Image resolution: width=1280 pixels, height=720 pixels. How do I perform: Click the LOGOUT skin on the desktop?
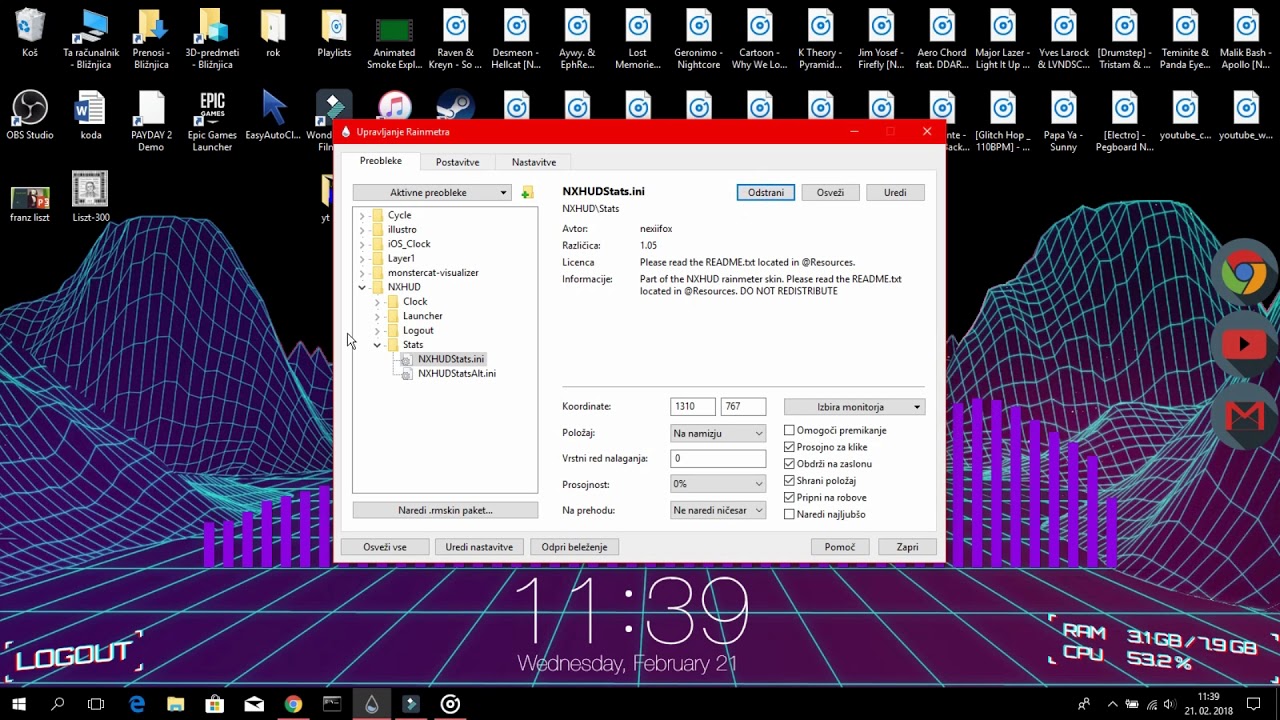(x=73, y=655)
